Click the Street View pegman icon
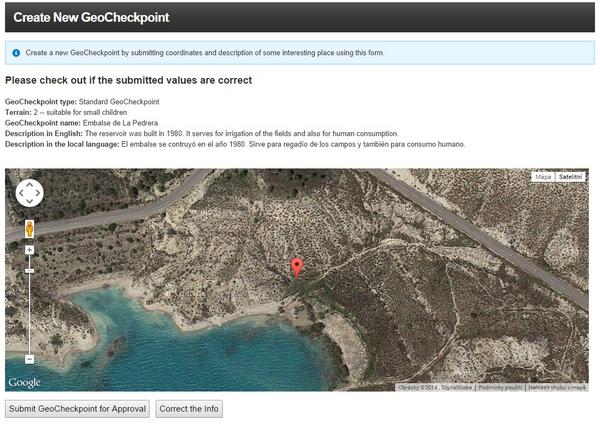This screenshot has width=600, height=425. (29, 229)
